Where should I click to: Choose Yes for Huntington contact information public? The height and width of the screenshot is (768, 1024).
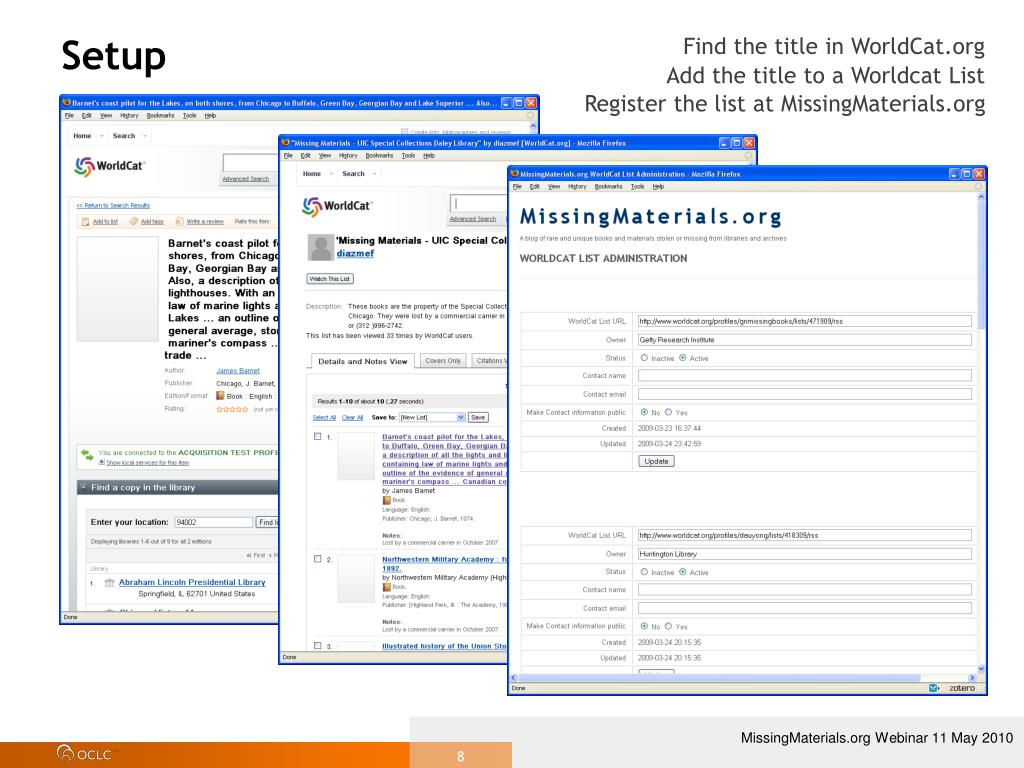click(x=668, y=626)
